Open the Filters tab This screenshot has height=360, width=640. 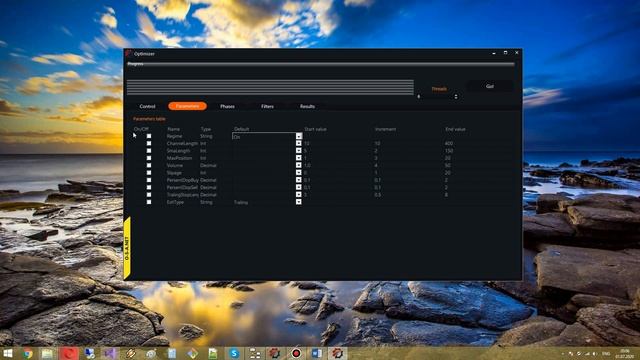pyautogui.click(x=267, y=106)
